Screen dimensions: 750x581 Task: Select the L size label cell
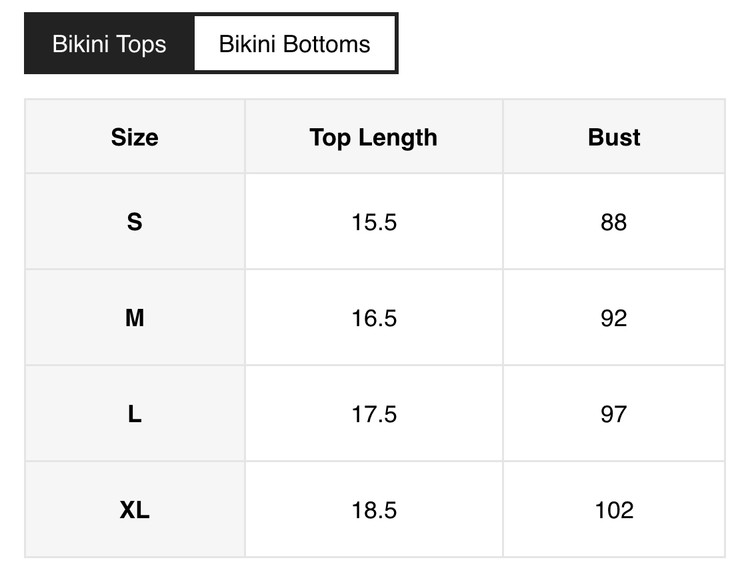click(135, 414)
